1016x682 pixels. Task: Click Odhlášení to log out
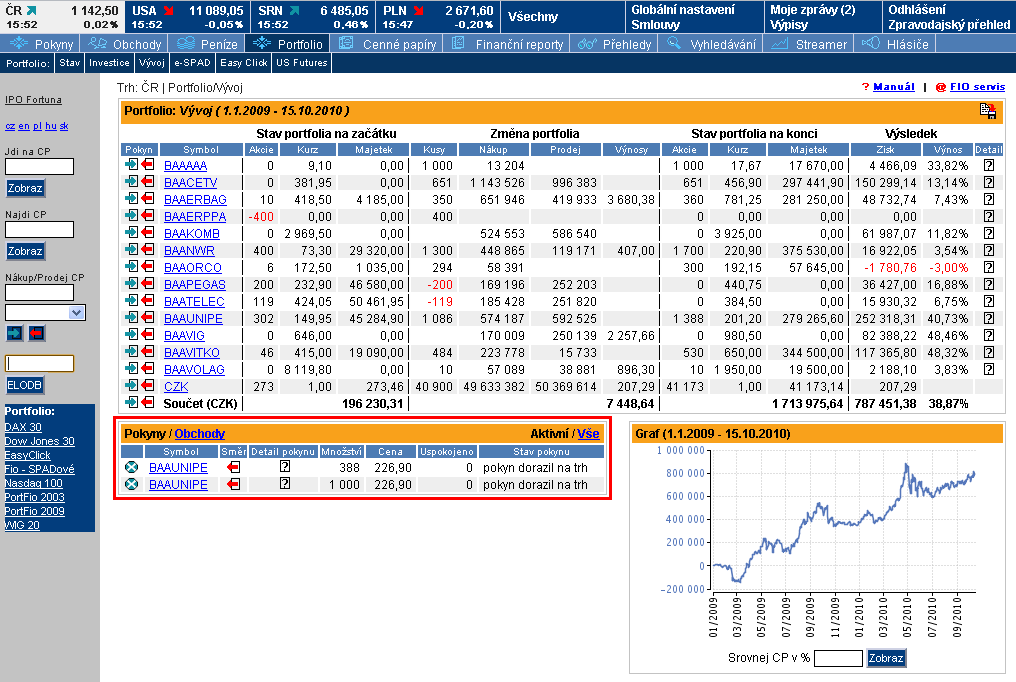click(x=917, y=10)
